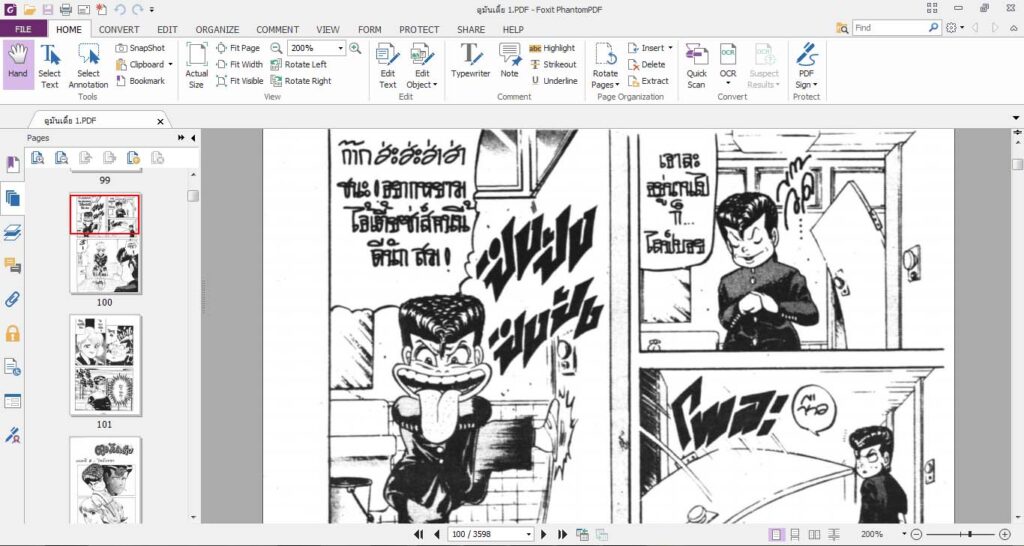1024x546 pixels.
Task: Expand the Rotate Pages dropdown
Action: pos(617,85)
